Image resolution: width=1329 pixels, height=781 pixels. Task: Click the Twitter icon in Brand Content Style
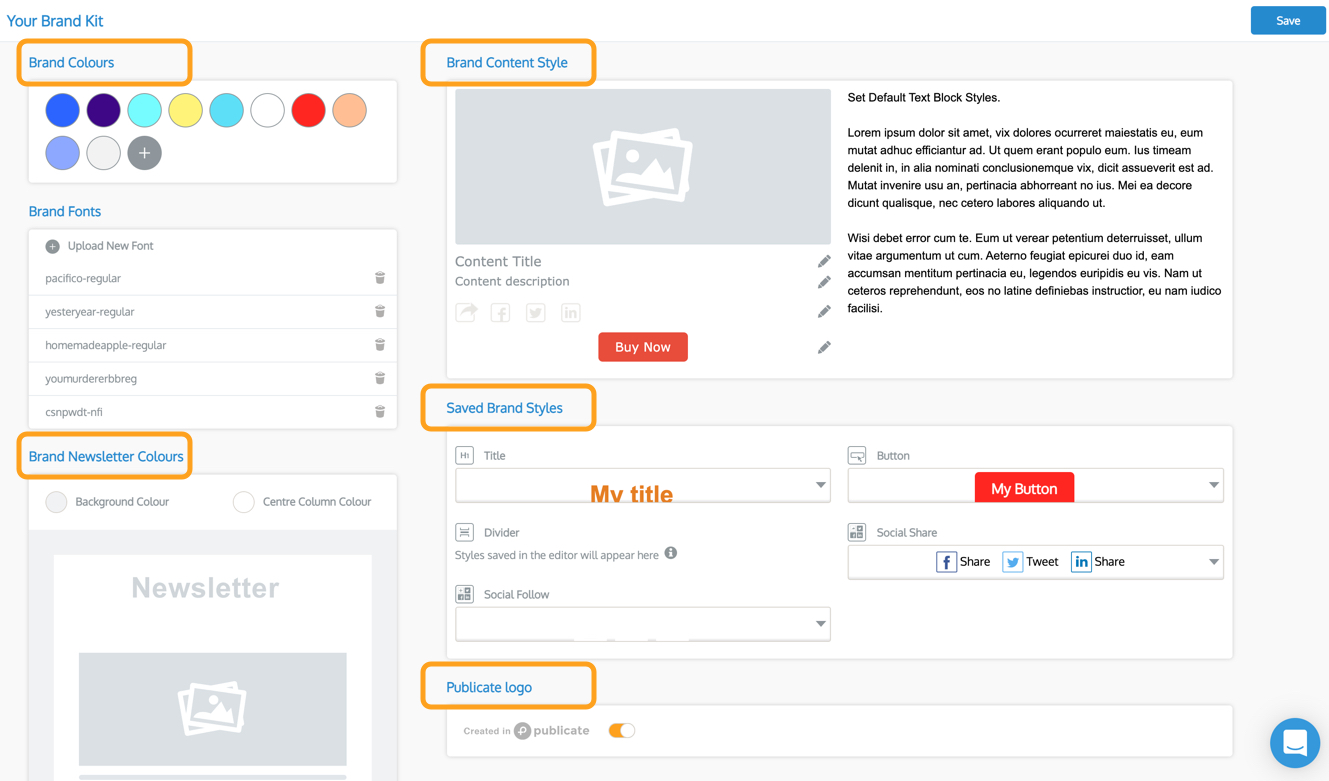point(535,312)
